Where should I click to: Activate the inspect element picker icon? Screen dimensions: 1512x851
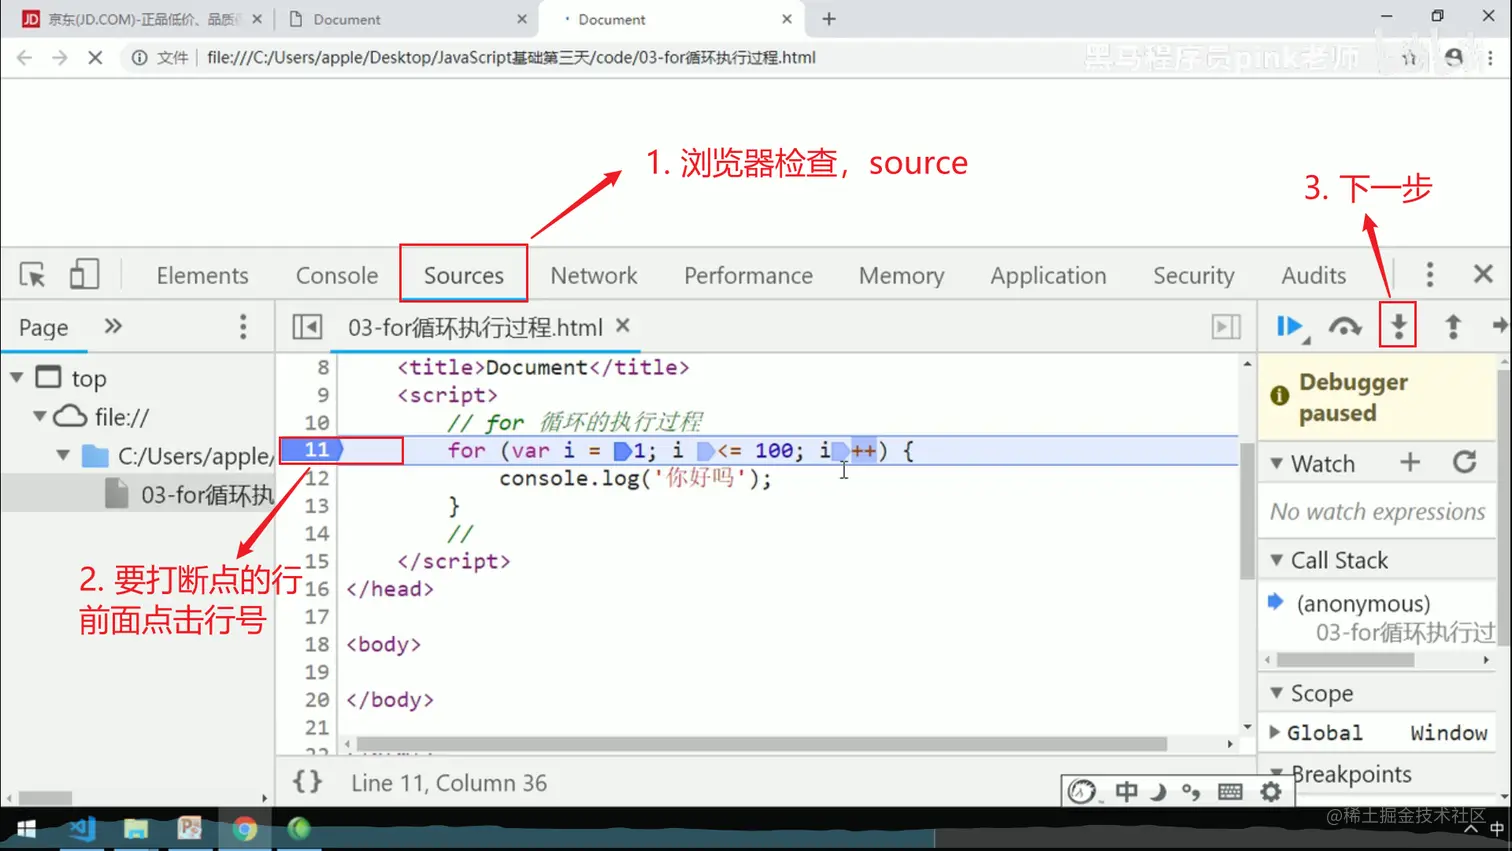32,274
